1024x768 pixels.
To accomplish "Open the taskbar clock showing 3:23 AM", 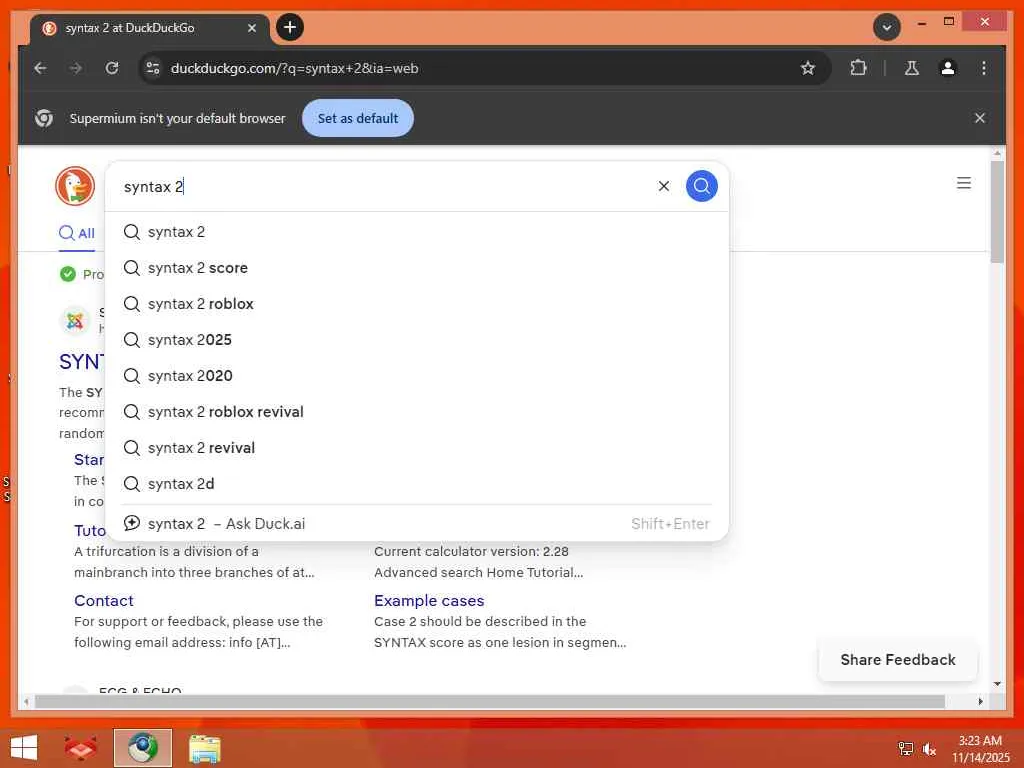I will click(980, 749).
